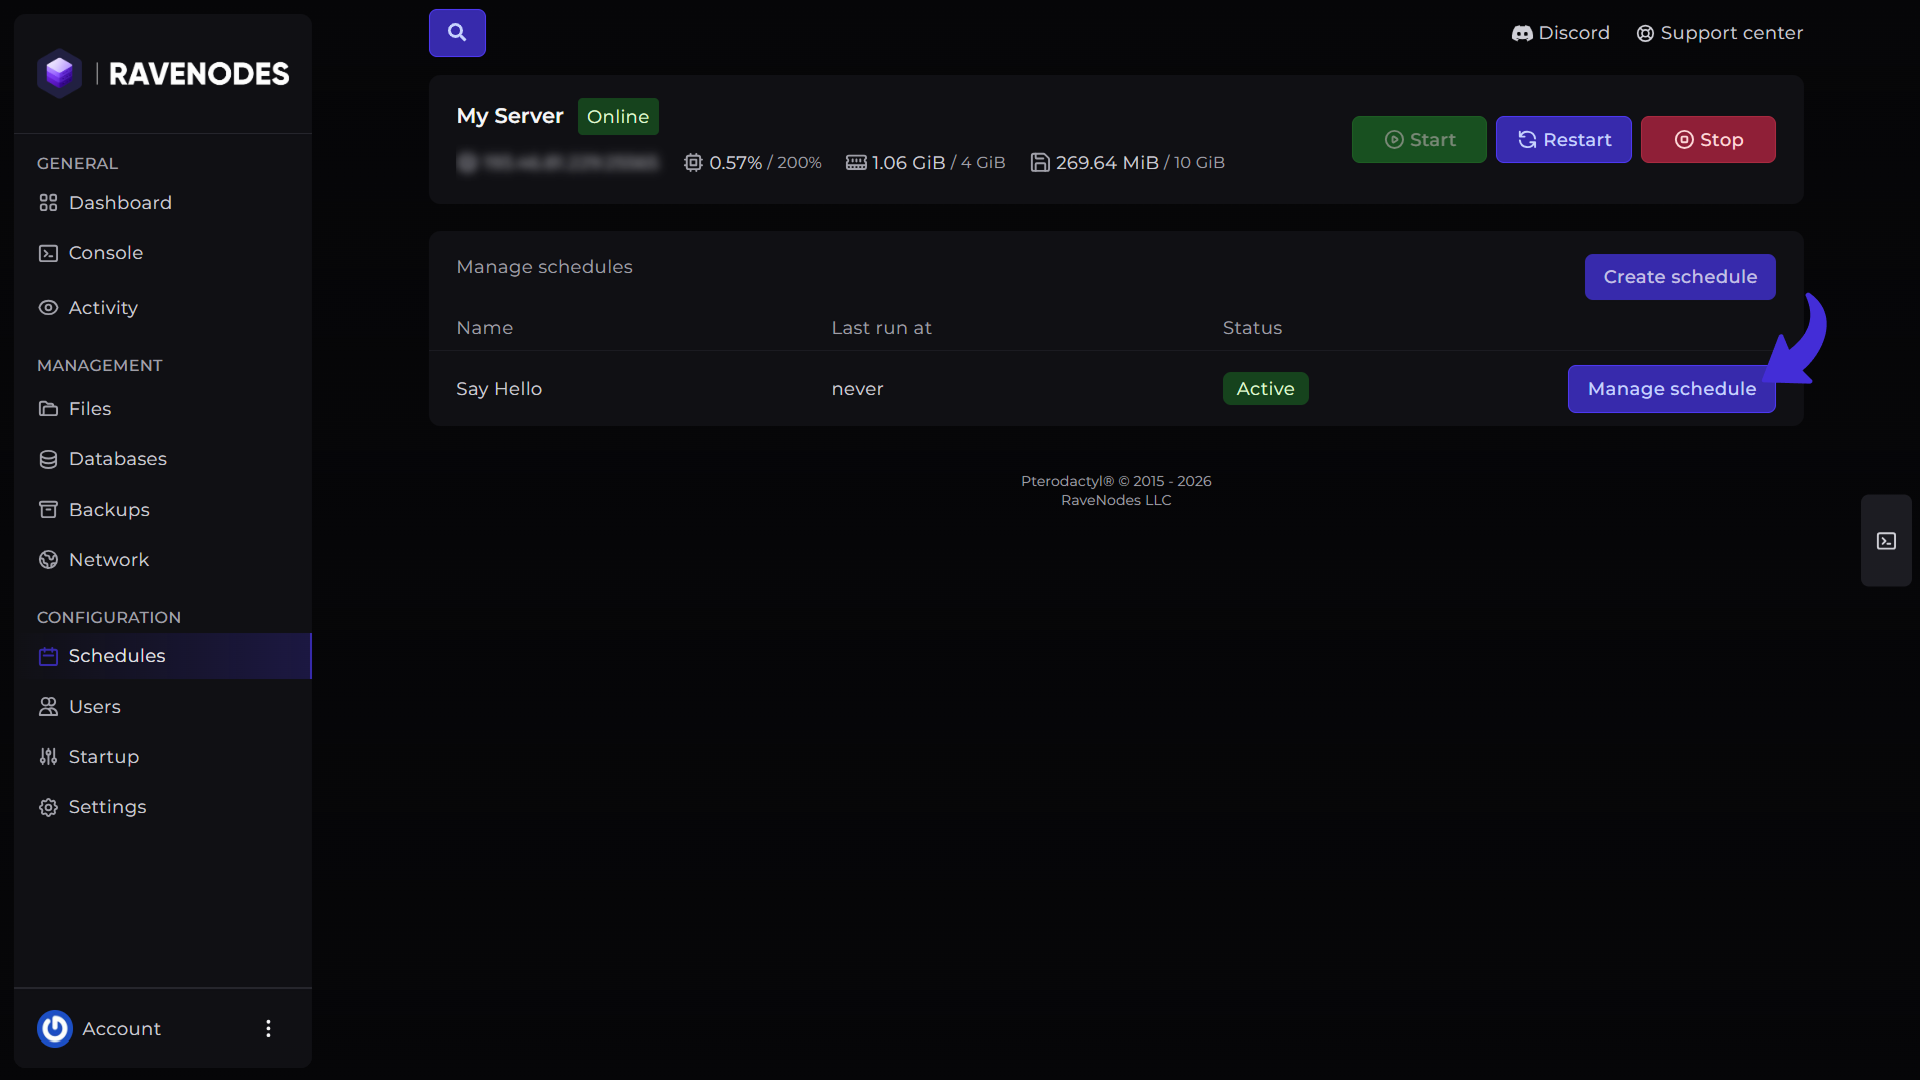Screen dimensions: 1920x1080
Task: Open Manage schedule for Say Hello
Action: point(1672,389)
